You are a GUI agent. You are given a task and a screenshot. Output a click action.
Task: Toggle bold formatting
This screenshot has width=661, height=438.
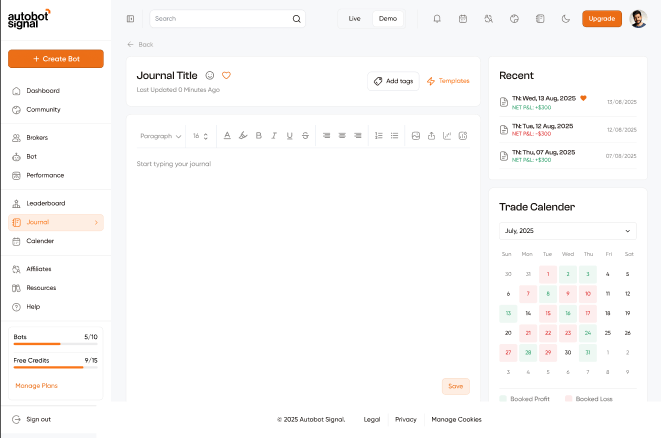pyautogui.click(x=258, y=136)
